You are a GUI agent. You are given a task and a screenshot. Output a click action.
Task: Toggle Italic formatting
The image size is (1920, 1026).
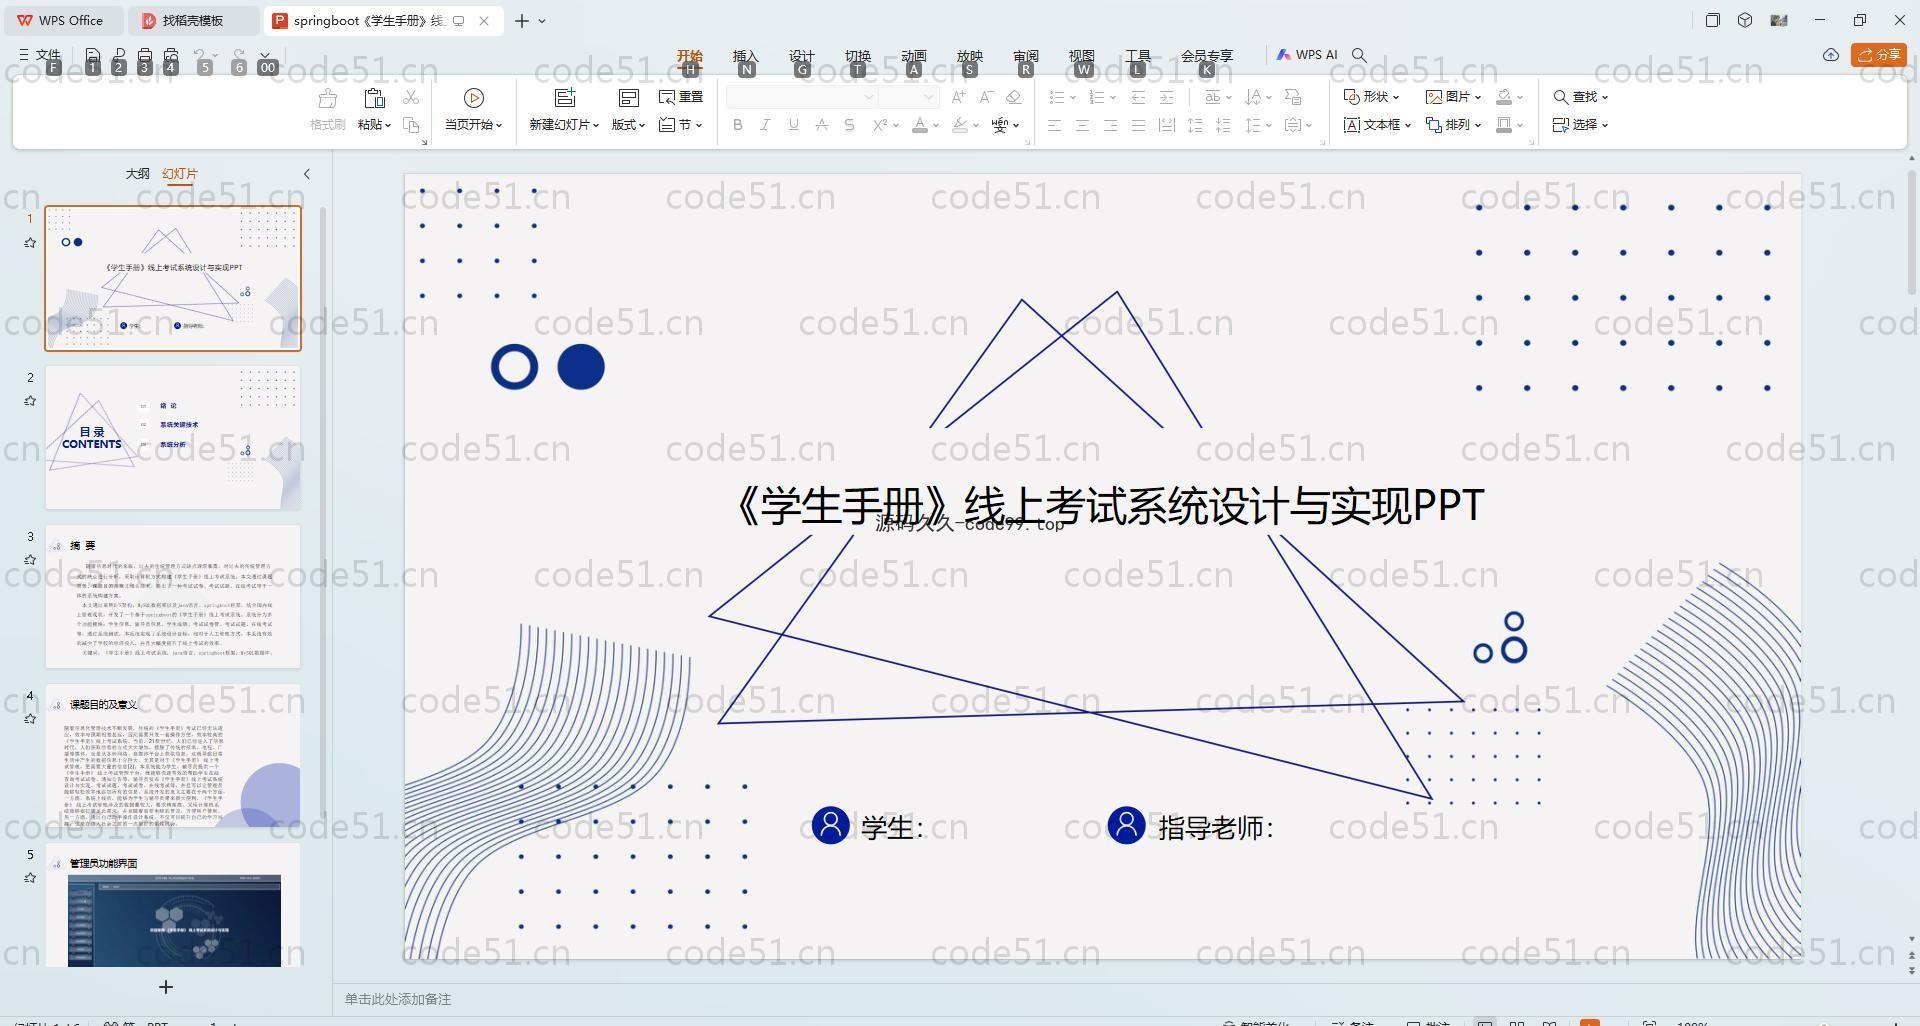click(x=765, y=125)
